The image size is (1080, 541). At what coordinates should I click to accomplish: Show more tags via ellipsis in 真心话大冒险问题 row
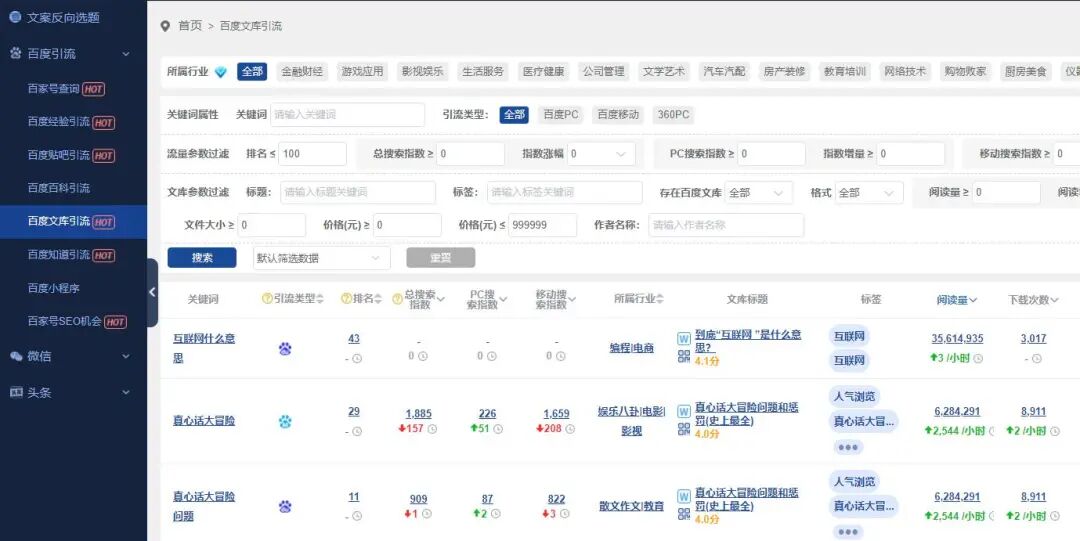(x=848, y=532)
